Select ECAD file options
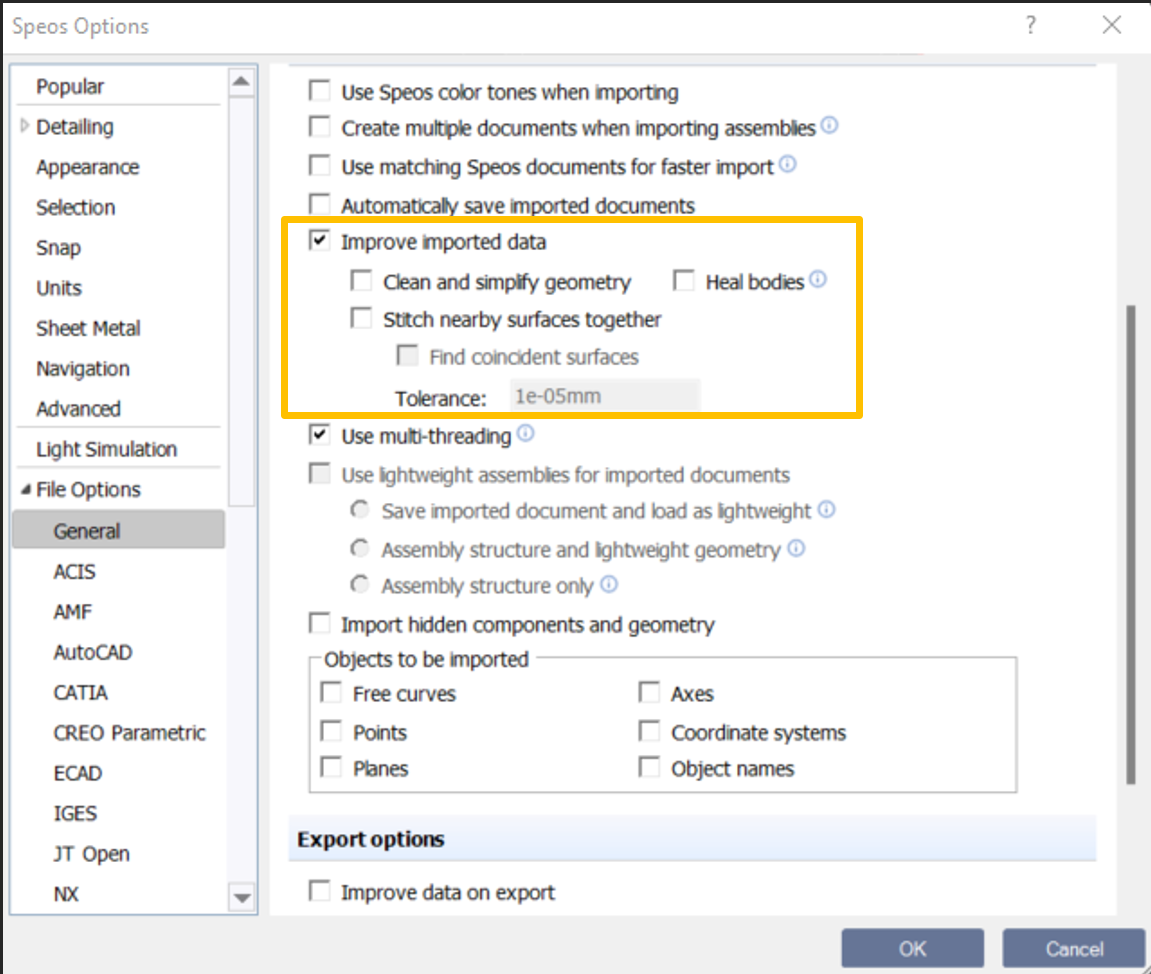 (78, 774)
